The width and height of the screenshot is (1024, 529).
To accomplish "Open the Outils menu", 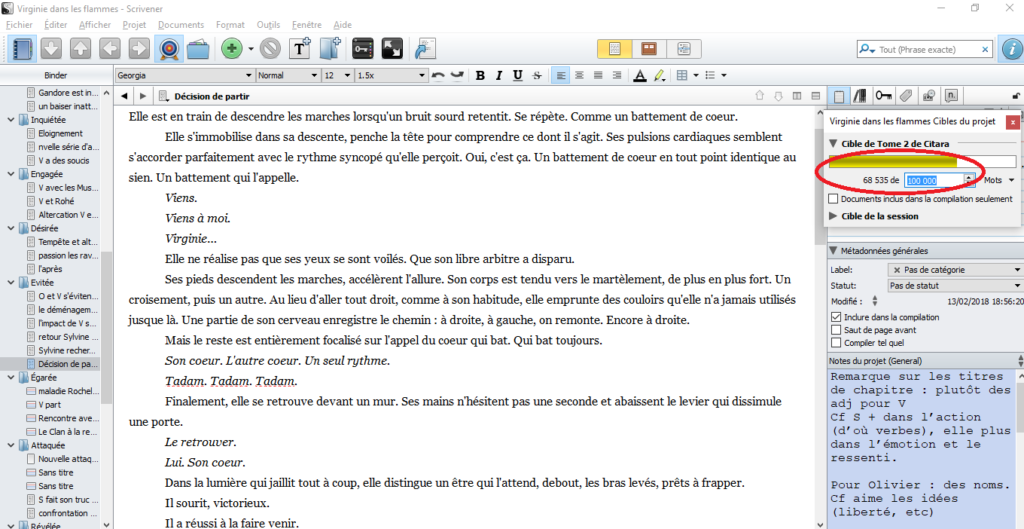I will [x=268, y=25].
